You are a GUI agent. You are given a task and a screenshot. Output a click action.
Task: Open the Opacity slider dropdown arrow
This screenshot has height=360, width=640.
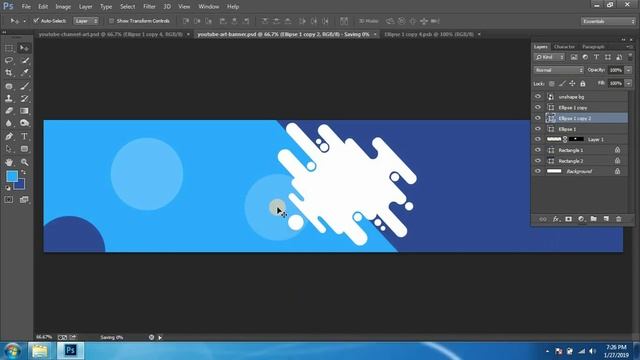(x=629, y=70)
